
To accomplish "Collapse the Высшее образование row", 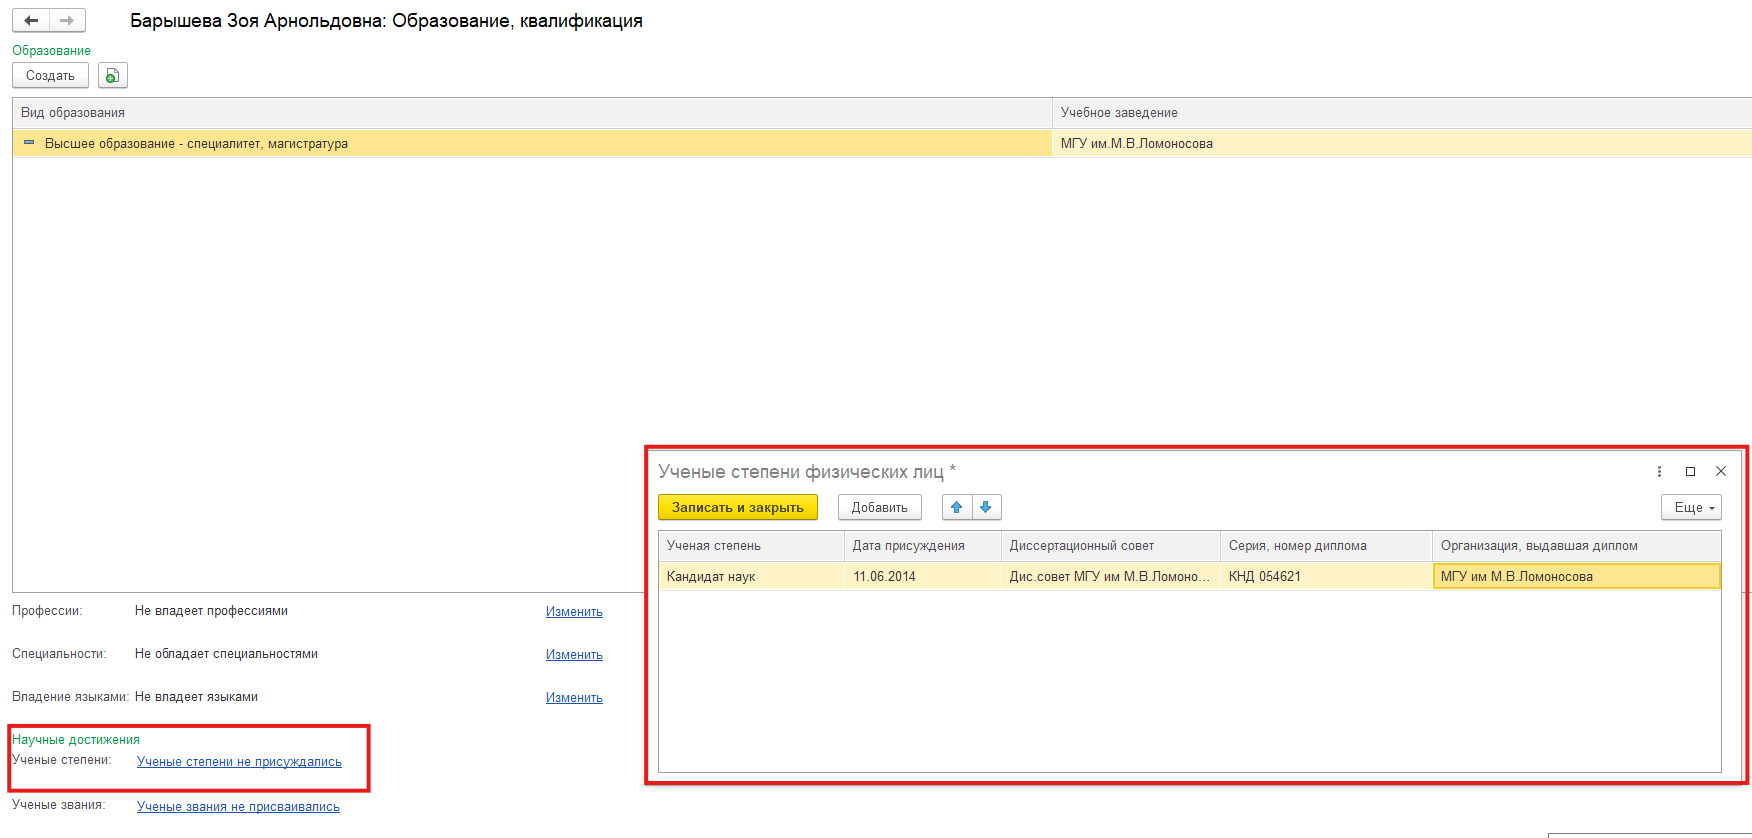I will pyautogui.click(x=29, y=143).
